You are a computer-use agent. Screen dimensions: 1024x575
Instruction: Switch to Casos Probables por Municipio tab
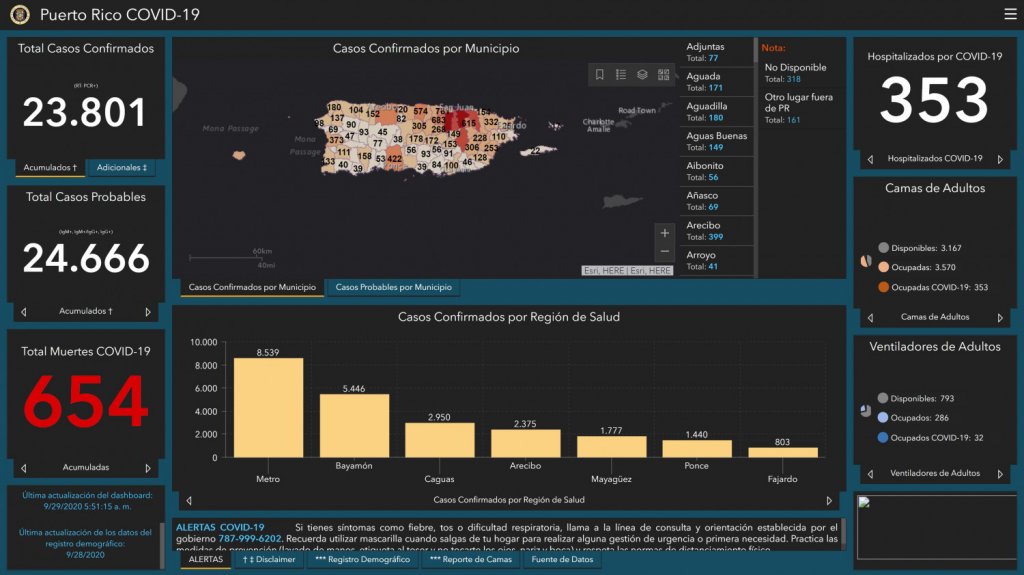coord(393,288)
